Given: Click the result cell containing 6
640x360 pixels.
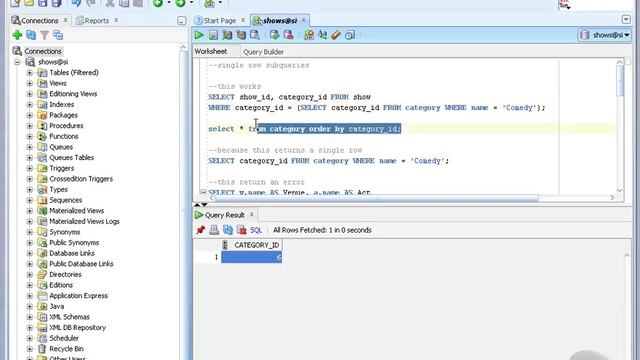Looking at the screenshot, I should [x=251, y=257].
